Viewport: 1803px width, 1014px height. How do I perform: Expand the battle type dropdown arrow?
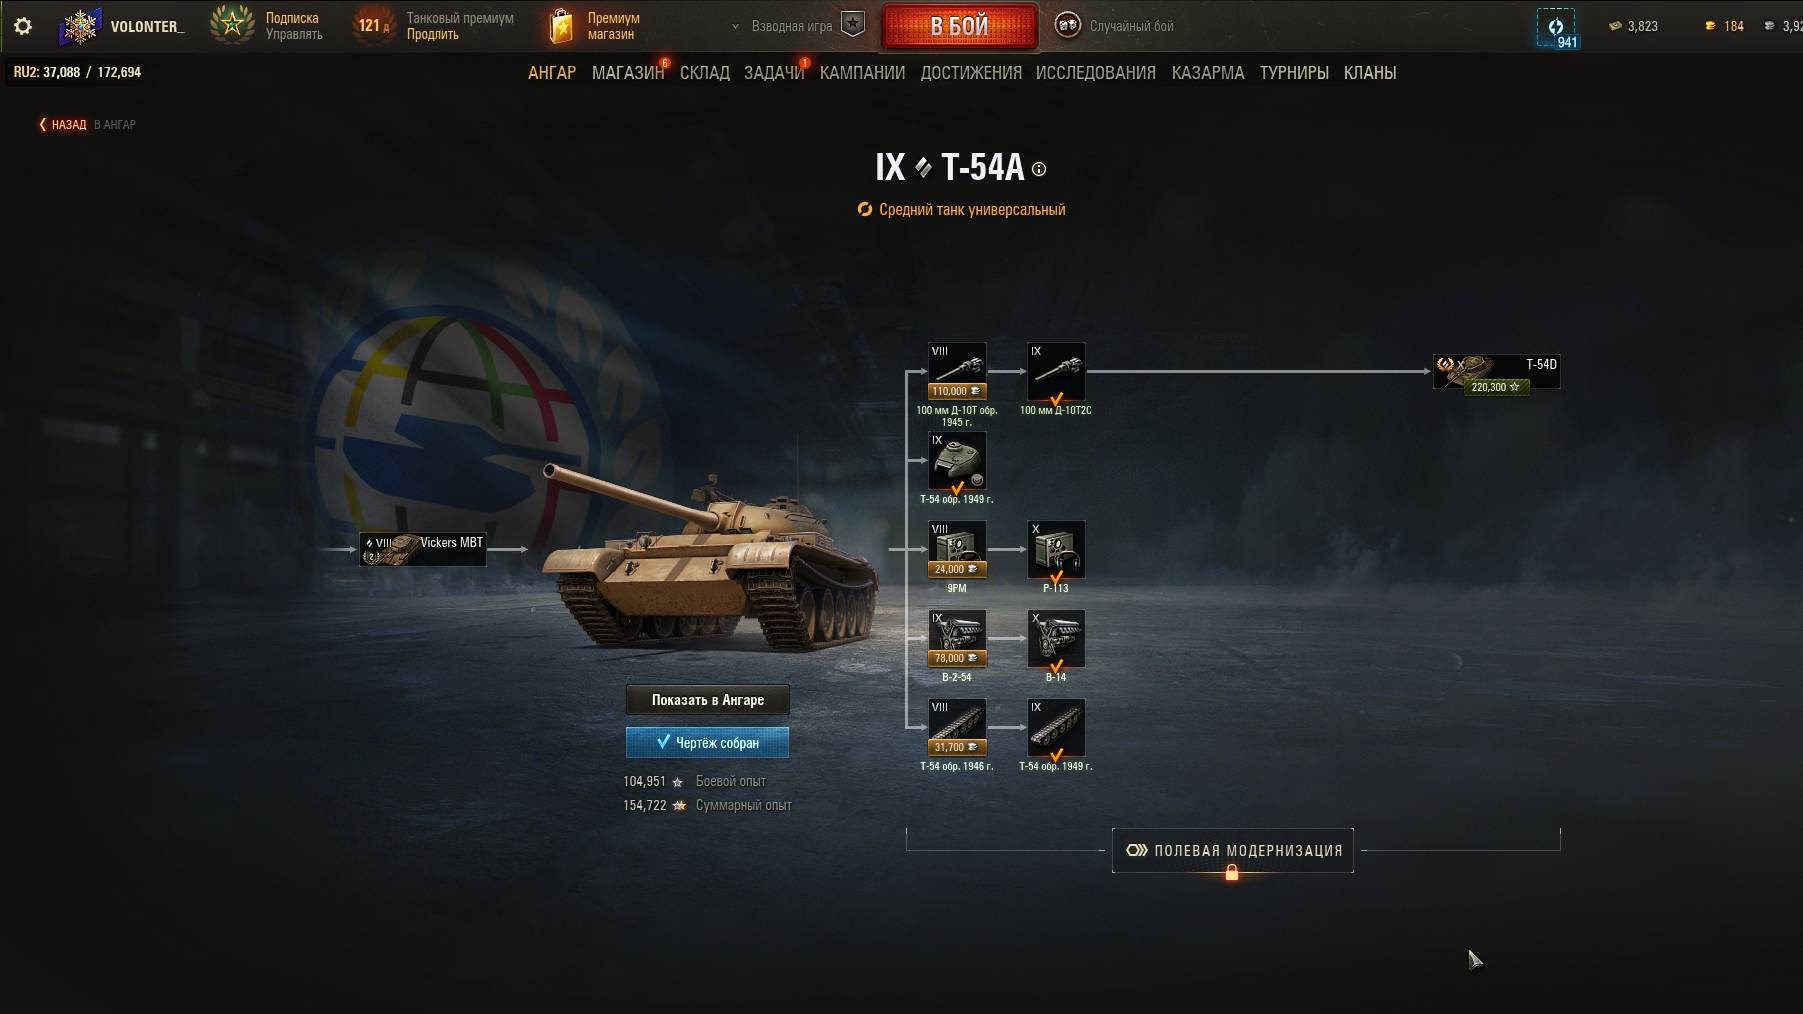[735, 27]
